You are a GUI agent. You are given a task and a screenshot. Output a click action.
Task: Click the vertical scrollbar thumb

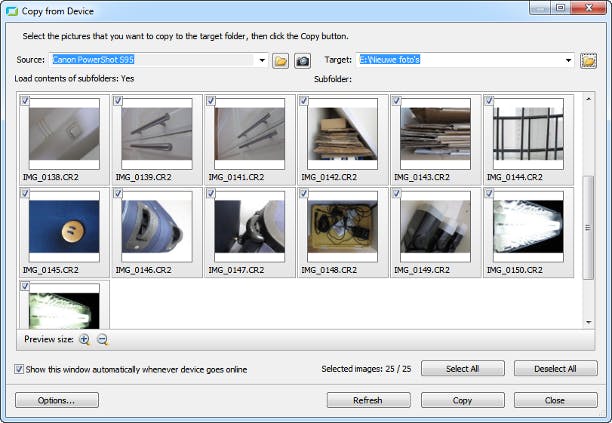[x=589, y=227]
